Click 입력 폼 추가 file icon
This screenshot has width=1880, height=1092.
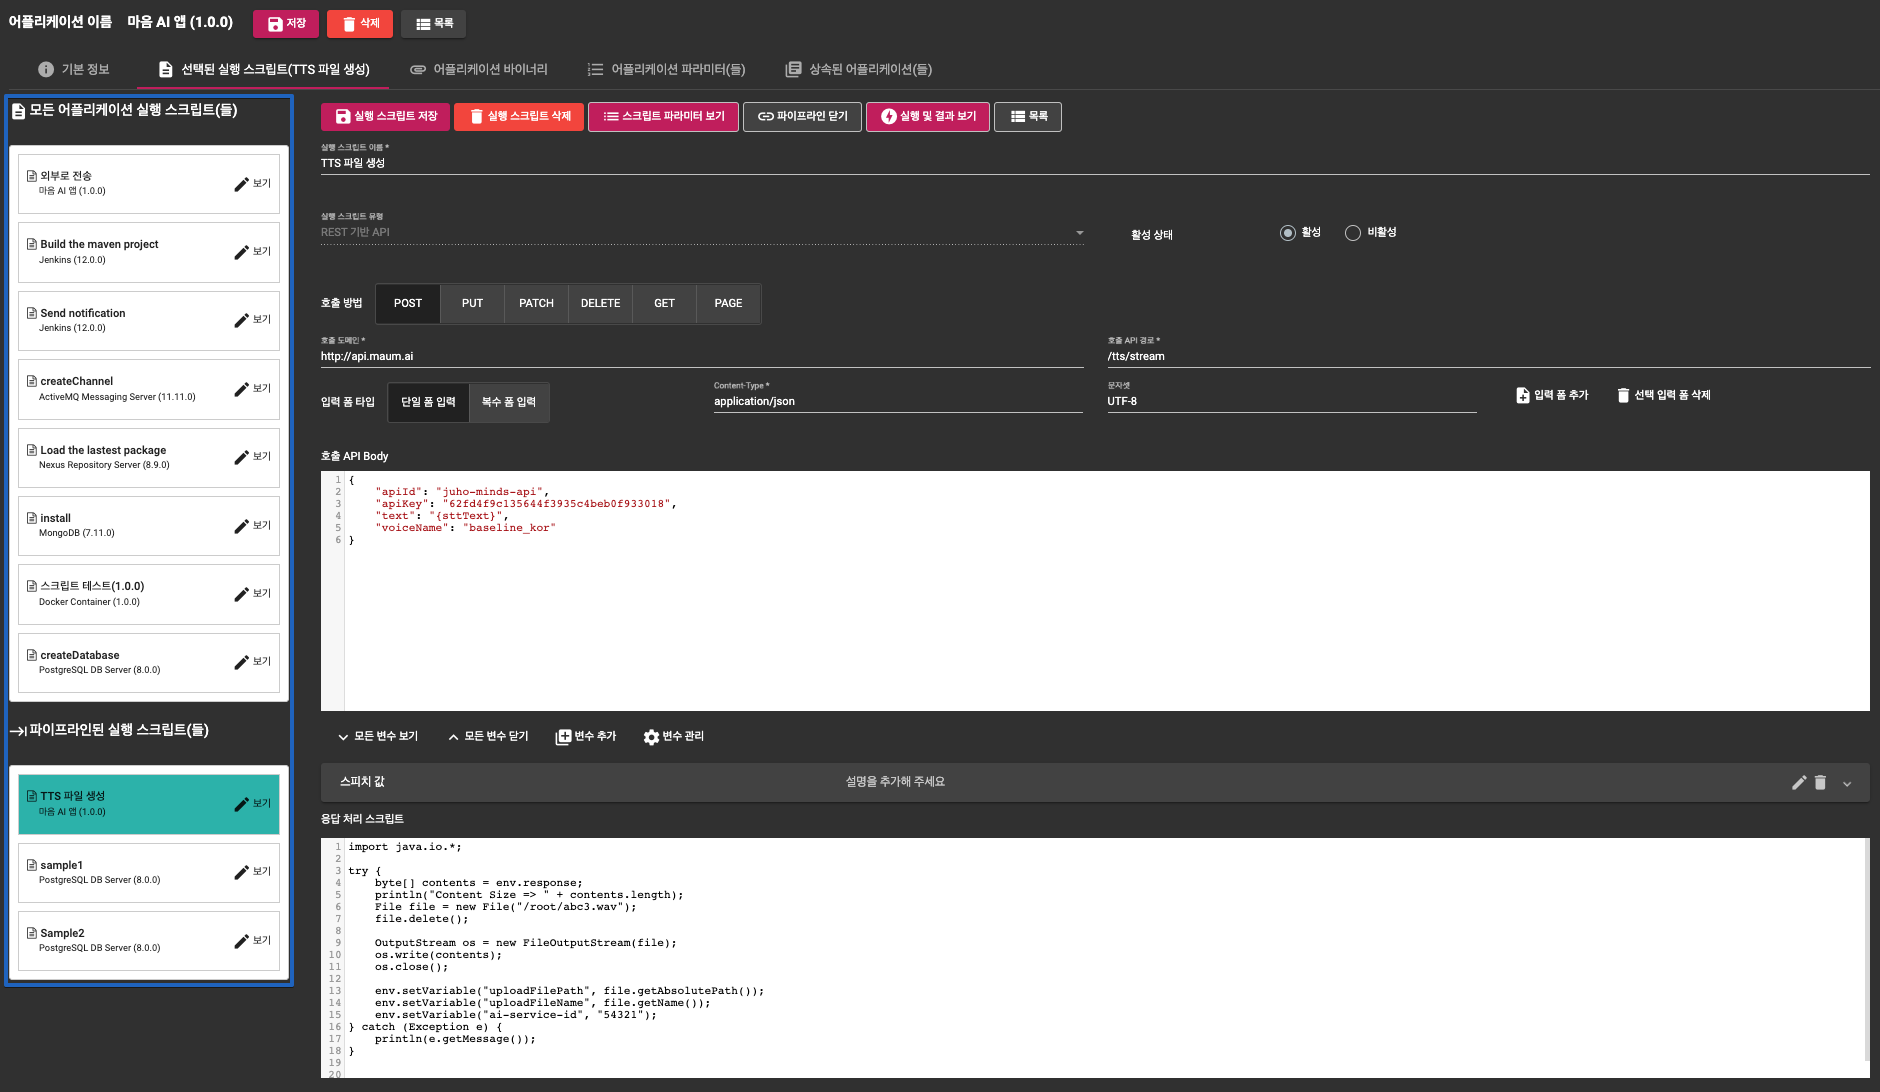(x=1523, y=395)
